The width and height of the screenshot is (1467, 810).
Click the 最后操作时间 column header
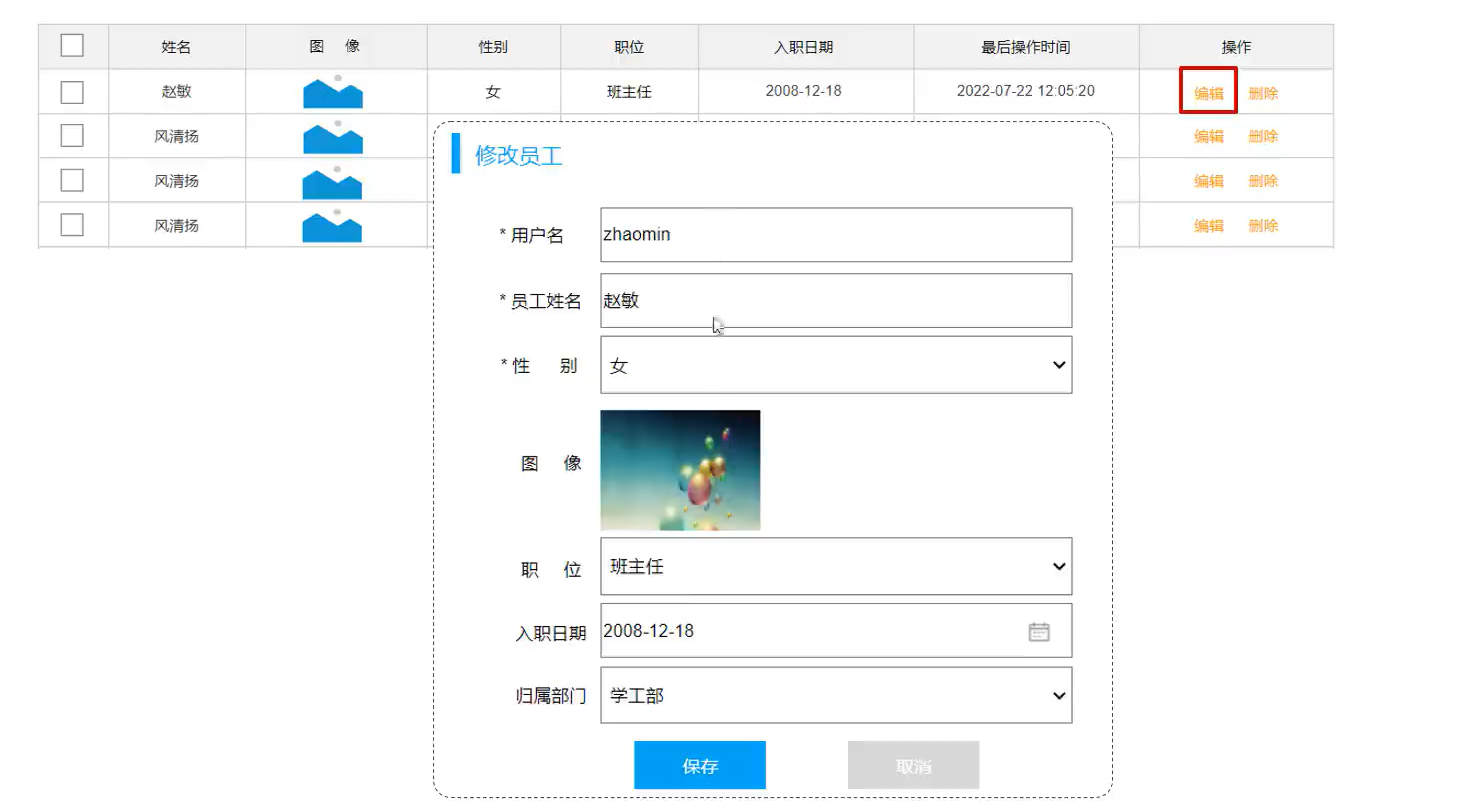(1026, 47)
